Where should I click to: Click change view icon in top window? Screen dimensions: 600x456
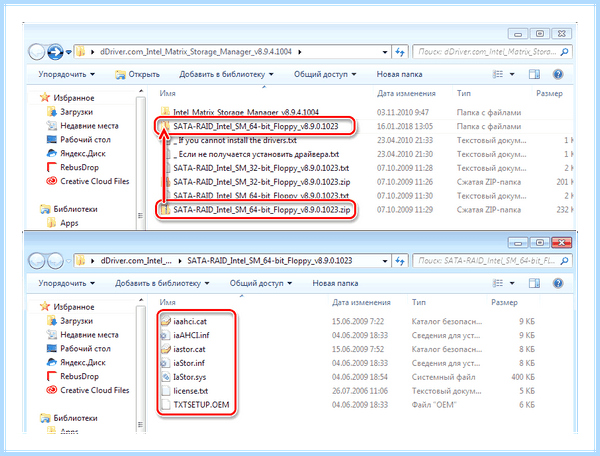[497, 74]
